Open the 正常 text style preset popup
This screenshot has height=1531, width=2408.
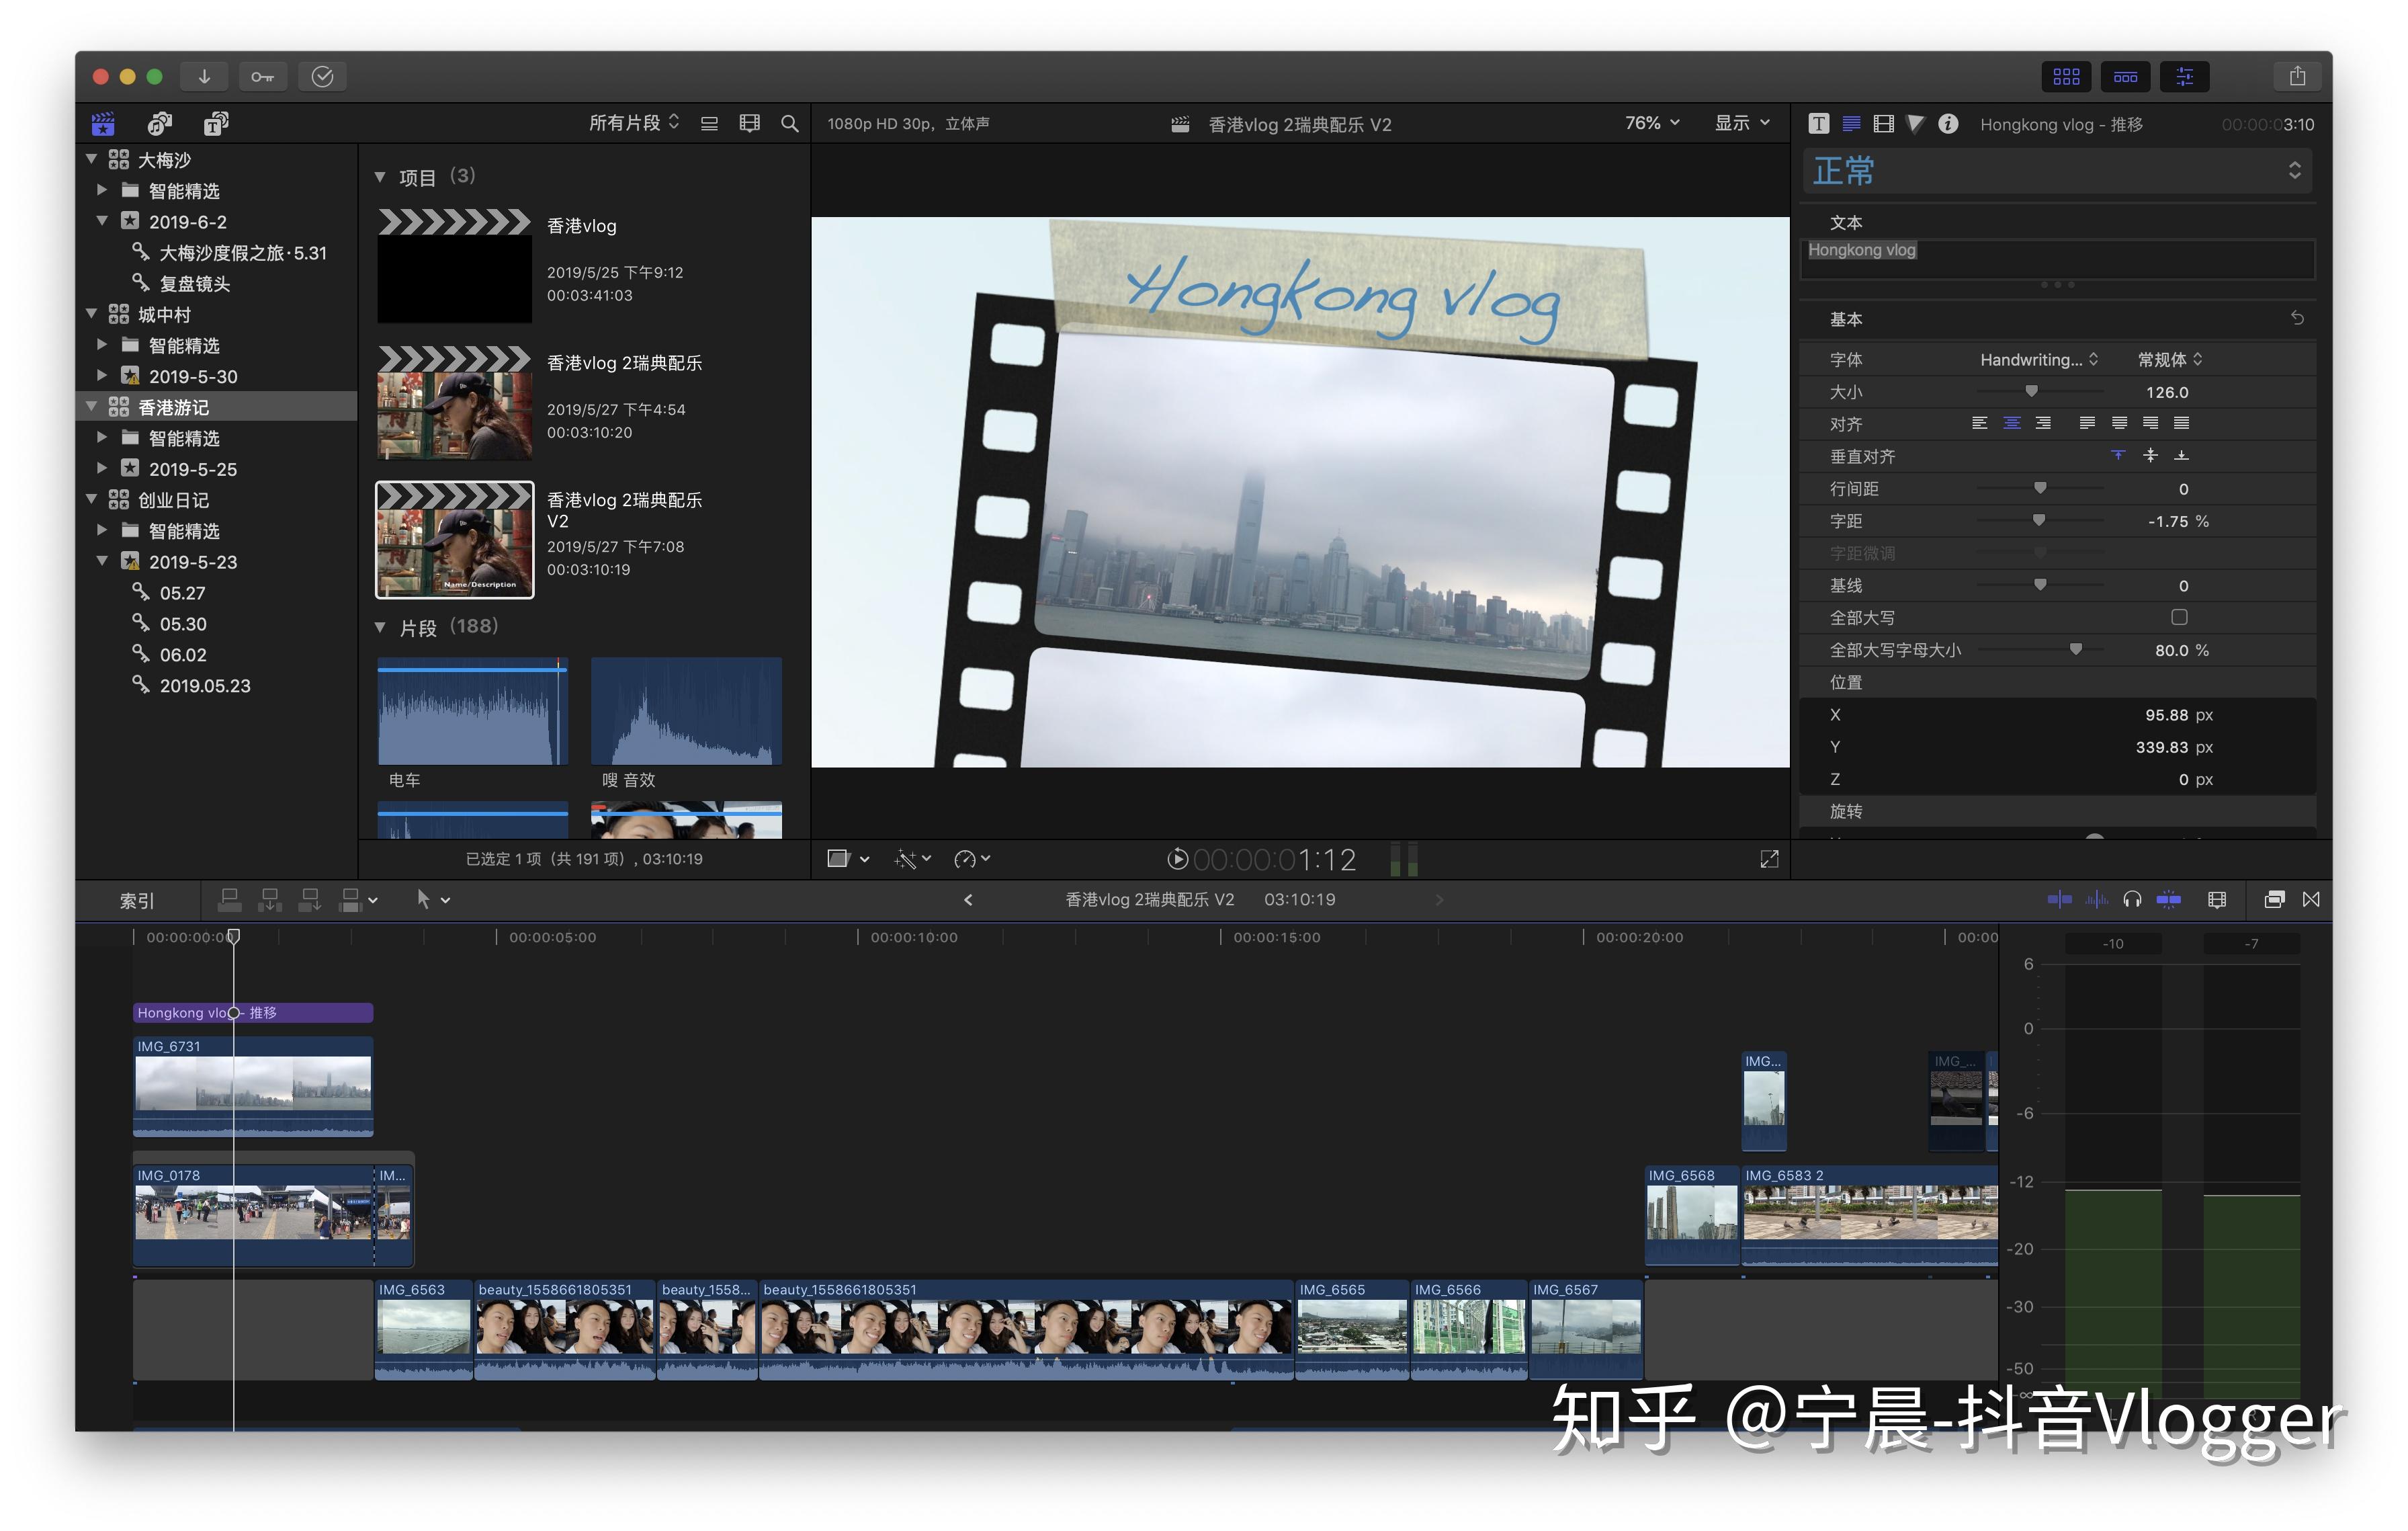[2058, 171]
